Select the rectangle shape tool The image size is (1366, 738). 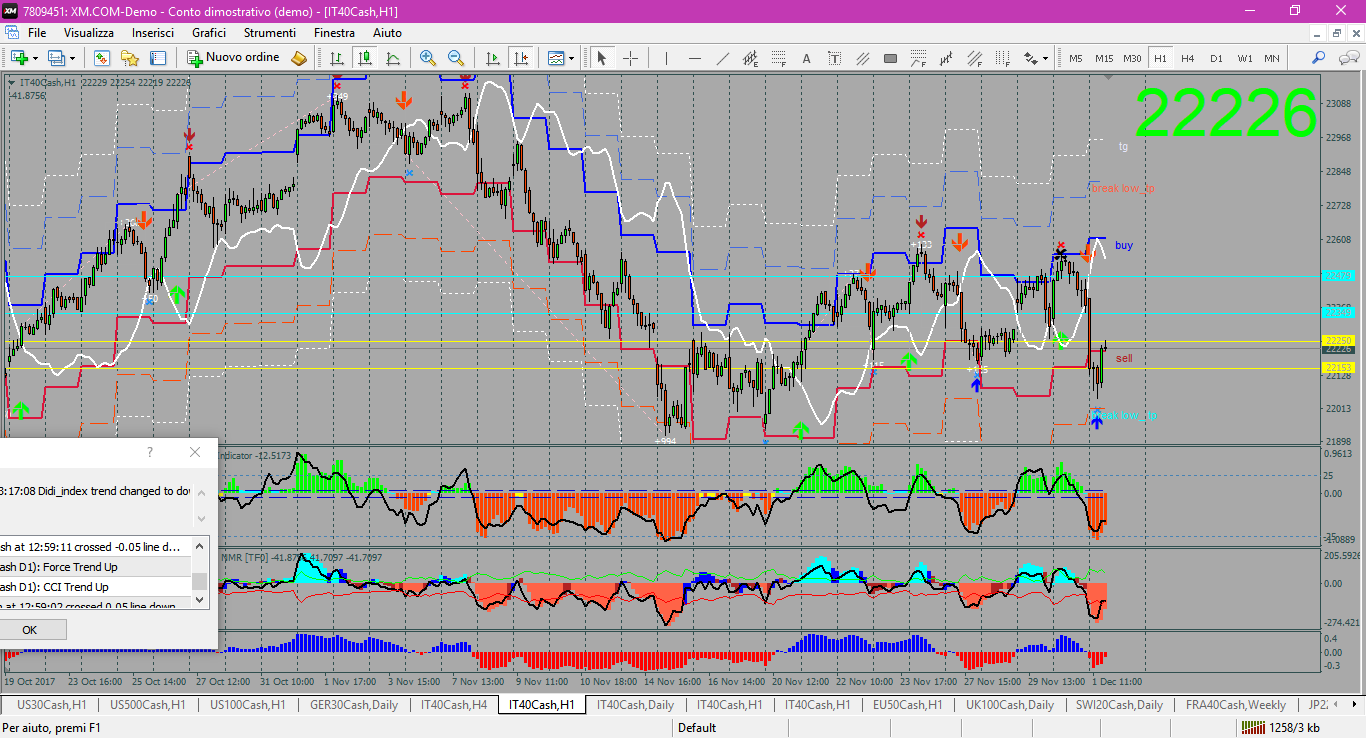(890, 58)
